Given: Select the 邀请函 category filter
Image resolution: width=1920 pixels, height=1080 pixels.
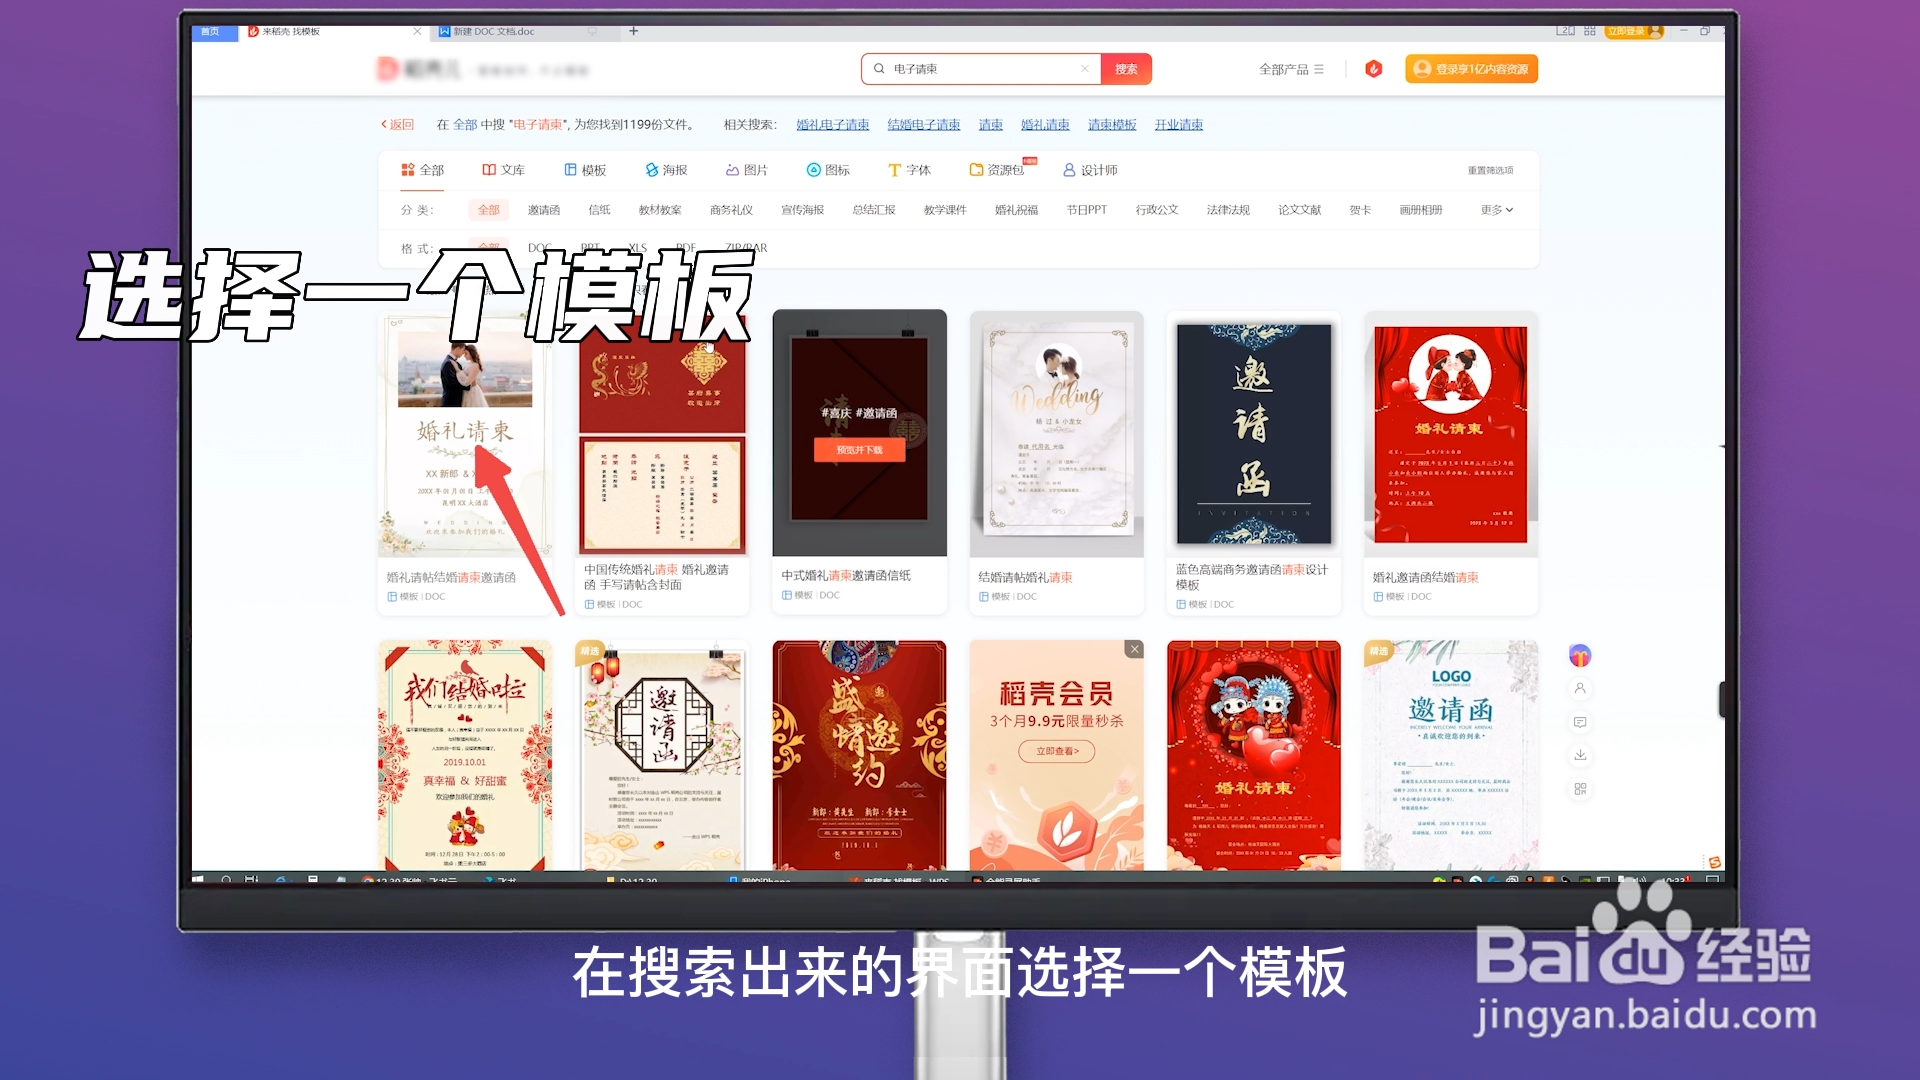Looking at the screenshot, I should (x=543, y=209).
